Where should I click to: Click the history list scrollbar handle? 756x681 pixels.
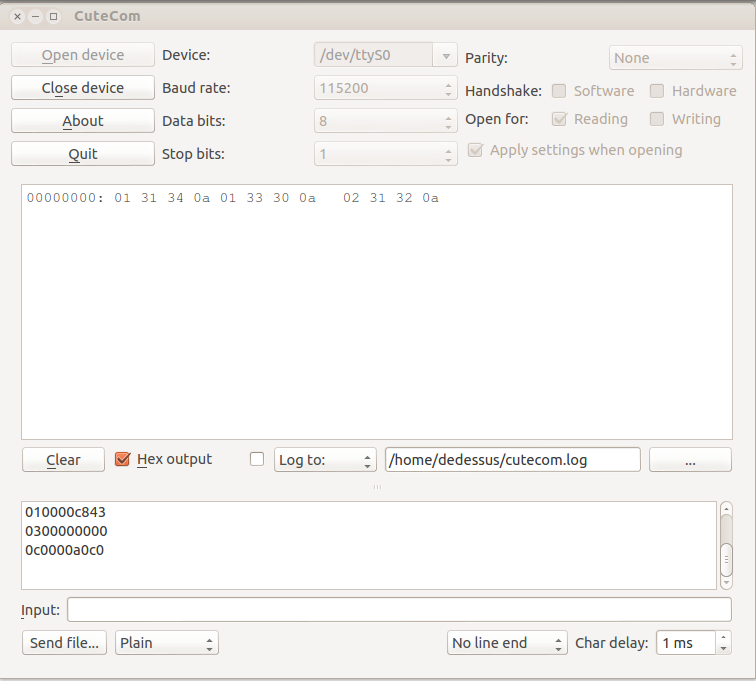pyautogui.click(x=726, y=559)
